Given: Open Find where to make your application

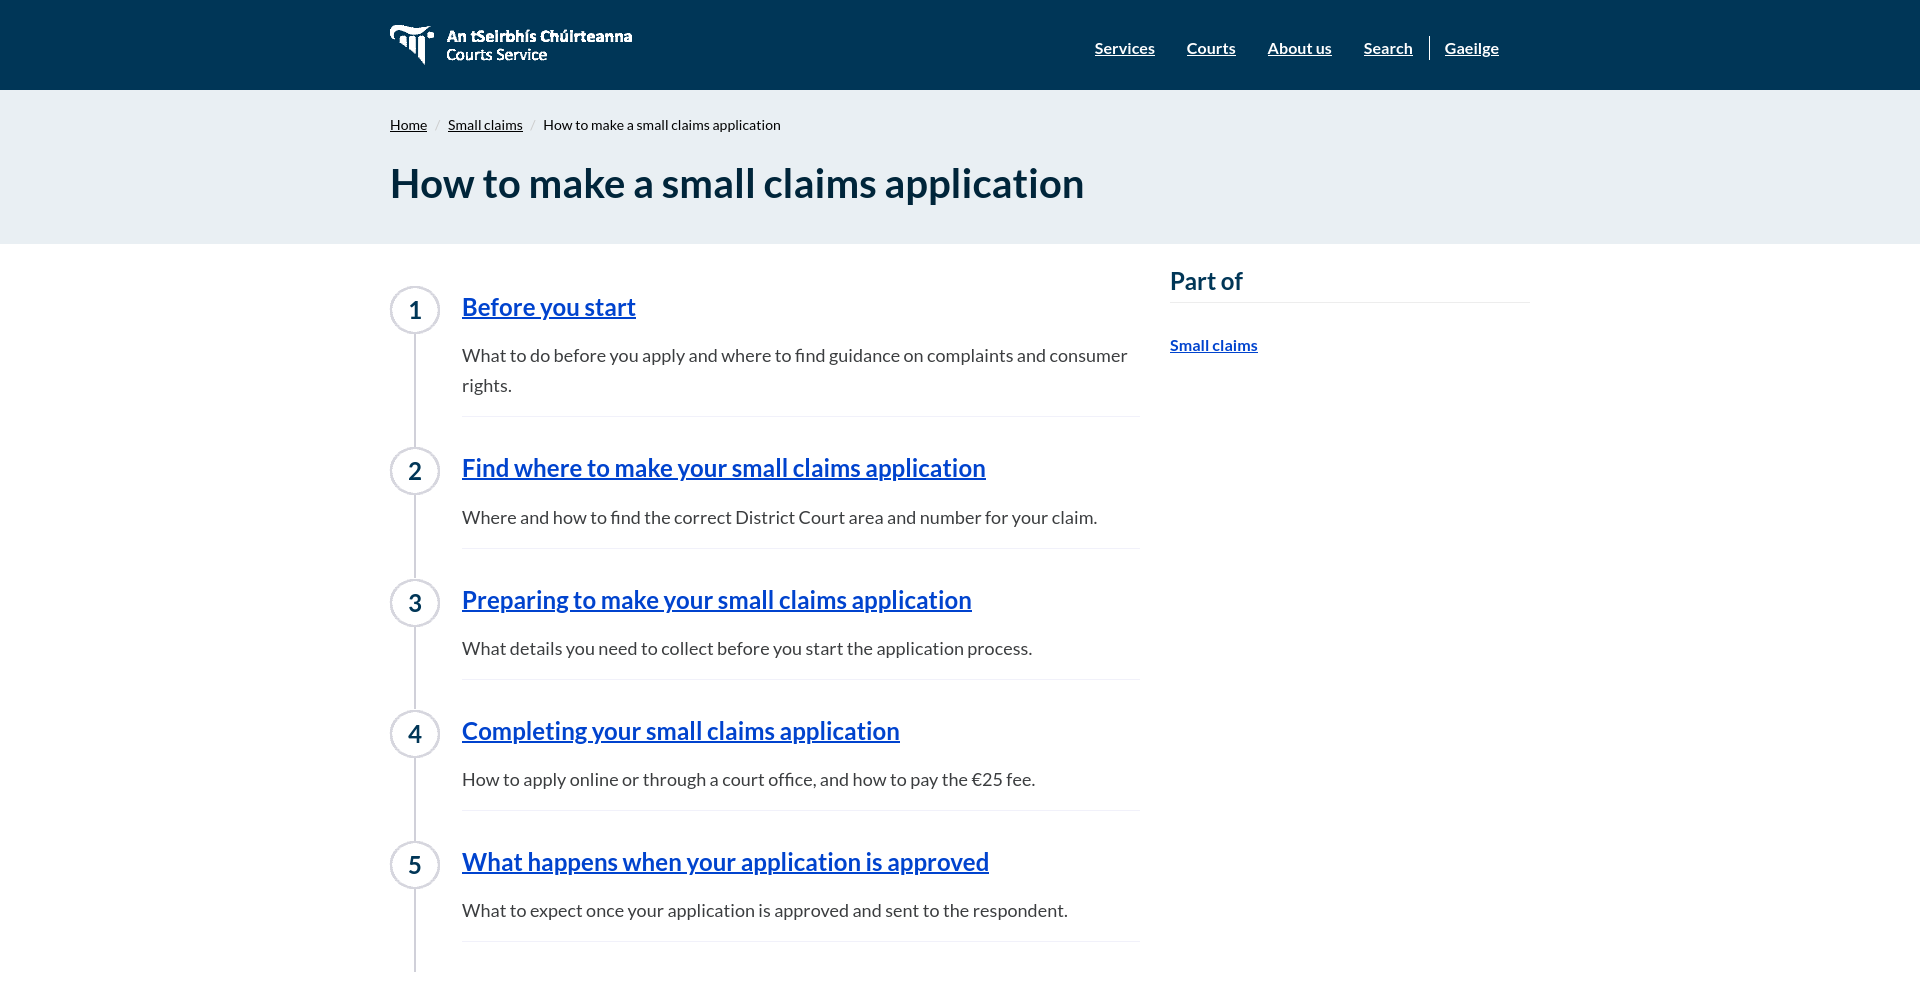Looking at the screenshot, I should click(x=724, y=468).
